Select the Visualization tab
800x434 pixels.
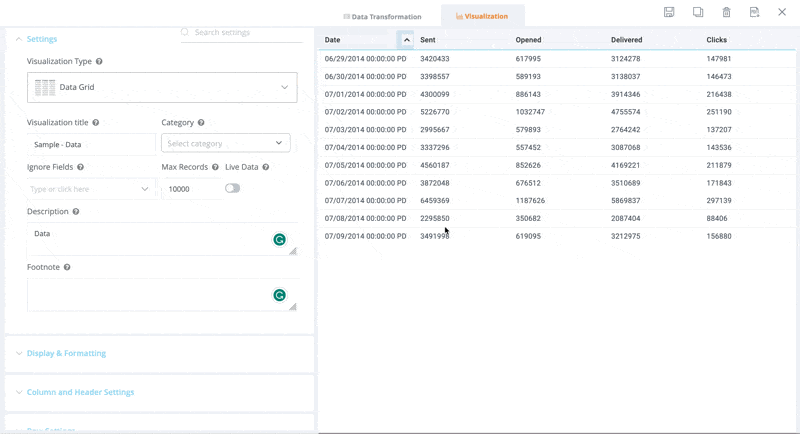point(482,17)
